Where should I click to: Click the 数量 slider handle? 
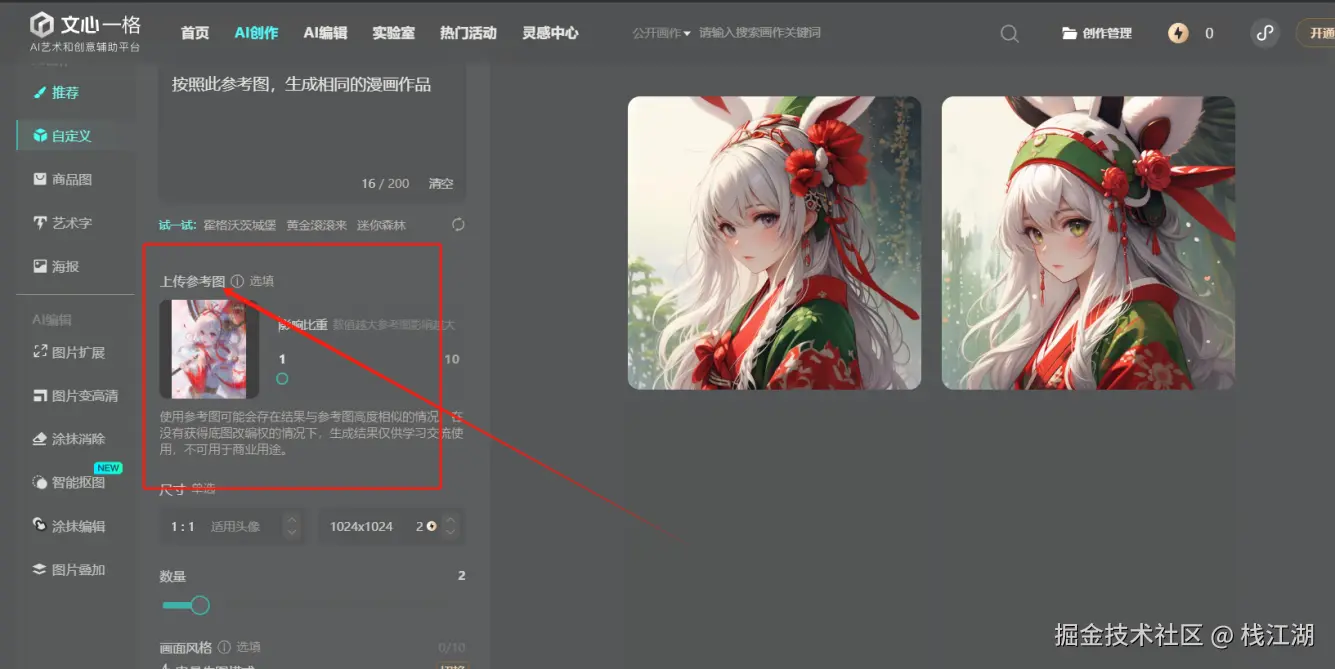[x=200, y=605]
